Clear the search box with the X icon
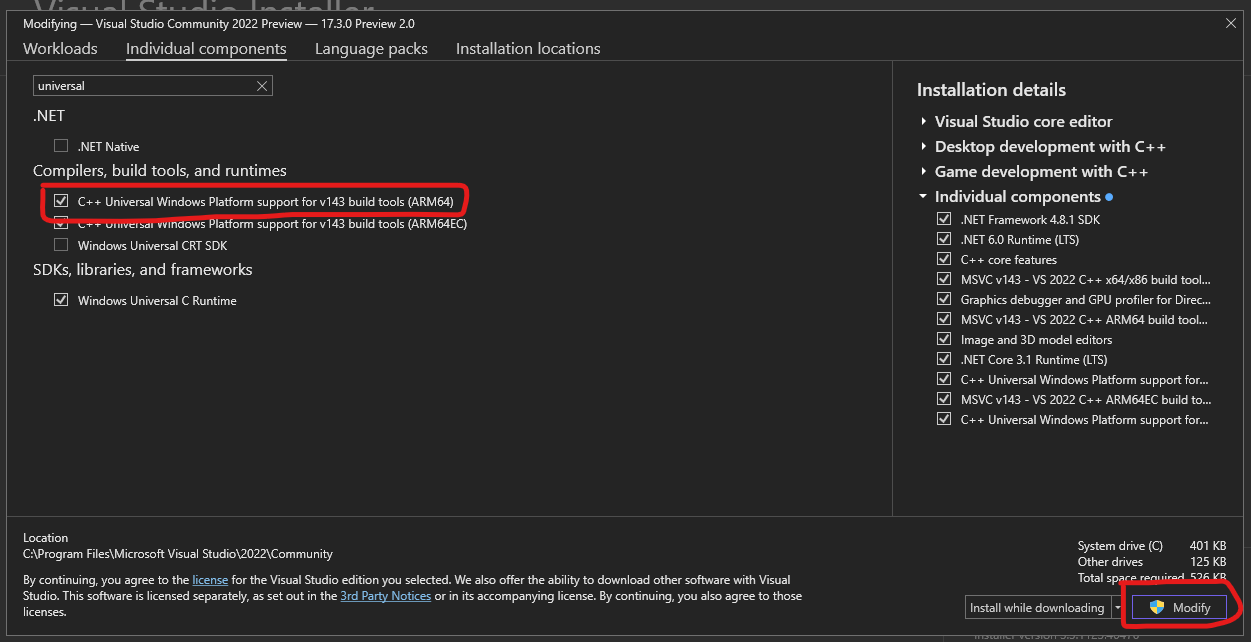This screenshot has width=1251, height=642. pyautogui.click(x=262, y=86)
